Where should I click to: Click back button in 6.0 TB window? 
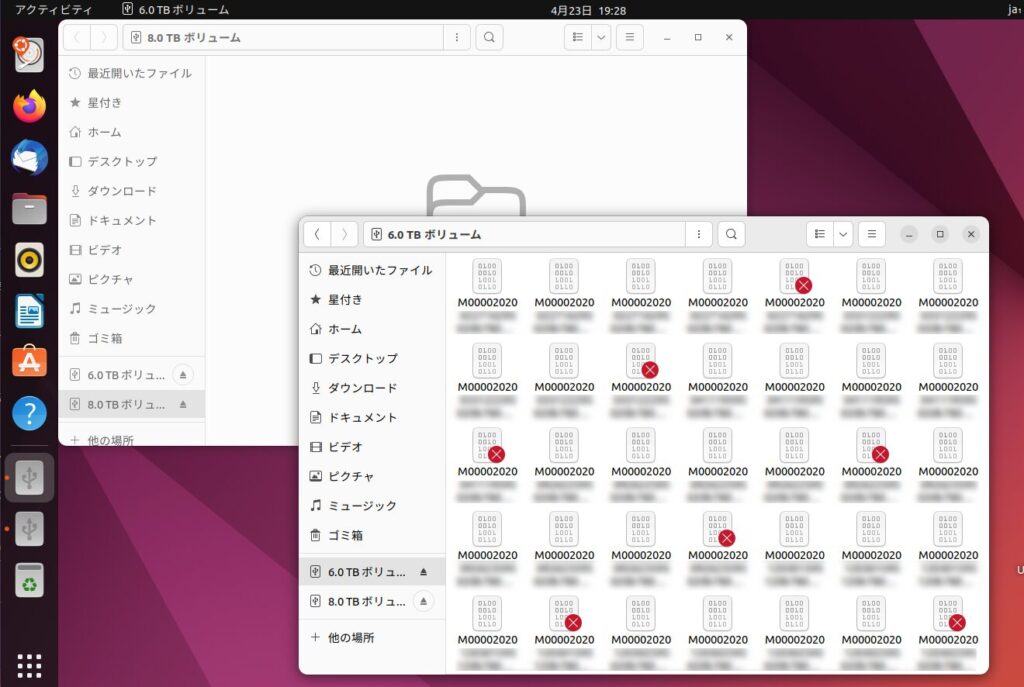click(x=317, y=234)
